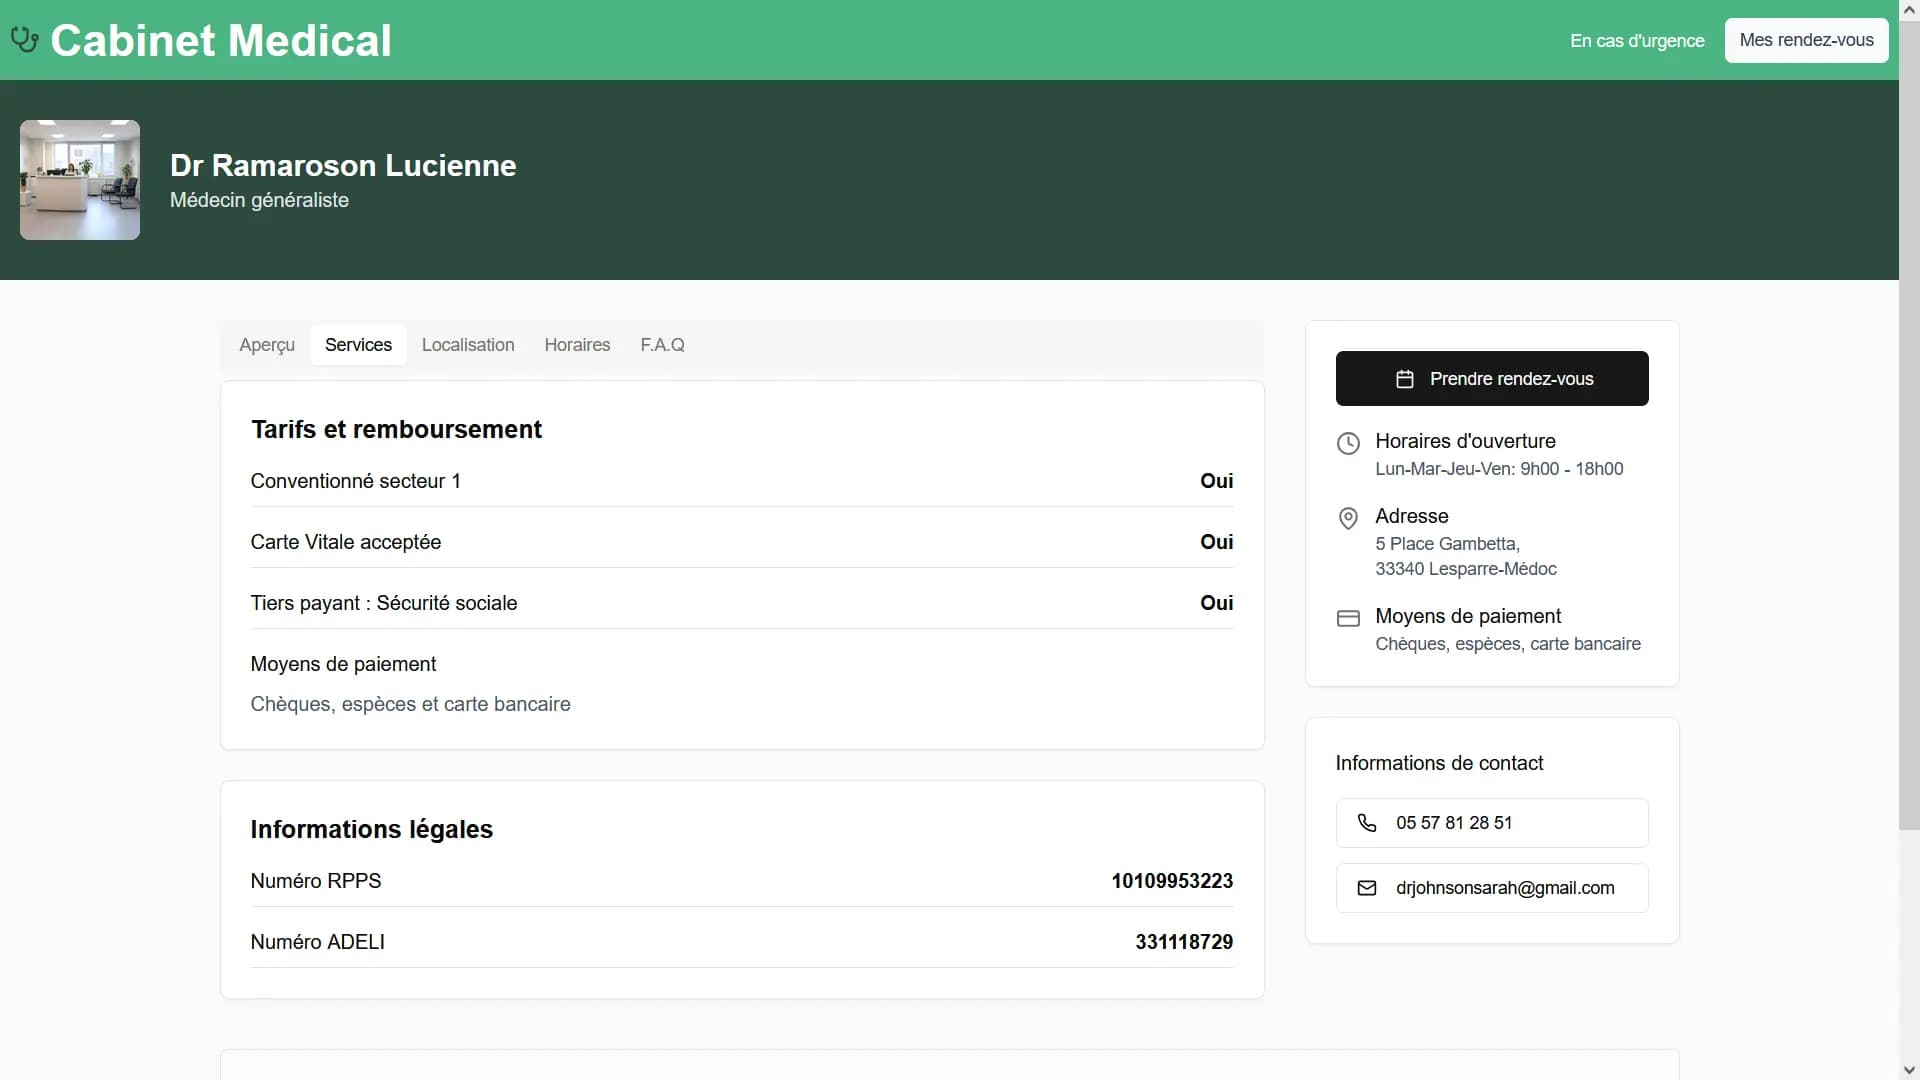Viewport: 1920px width, 1080px height.
Task: Click the Tarifs et remboursement heading
Action: pyautogui.click(x=396, y=429)
